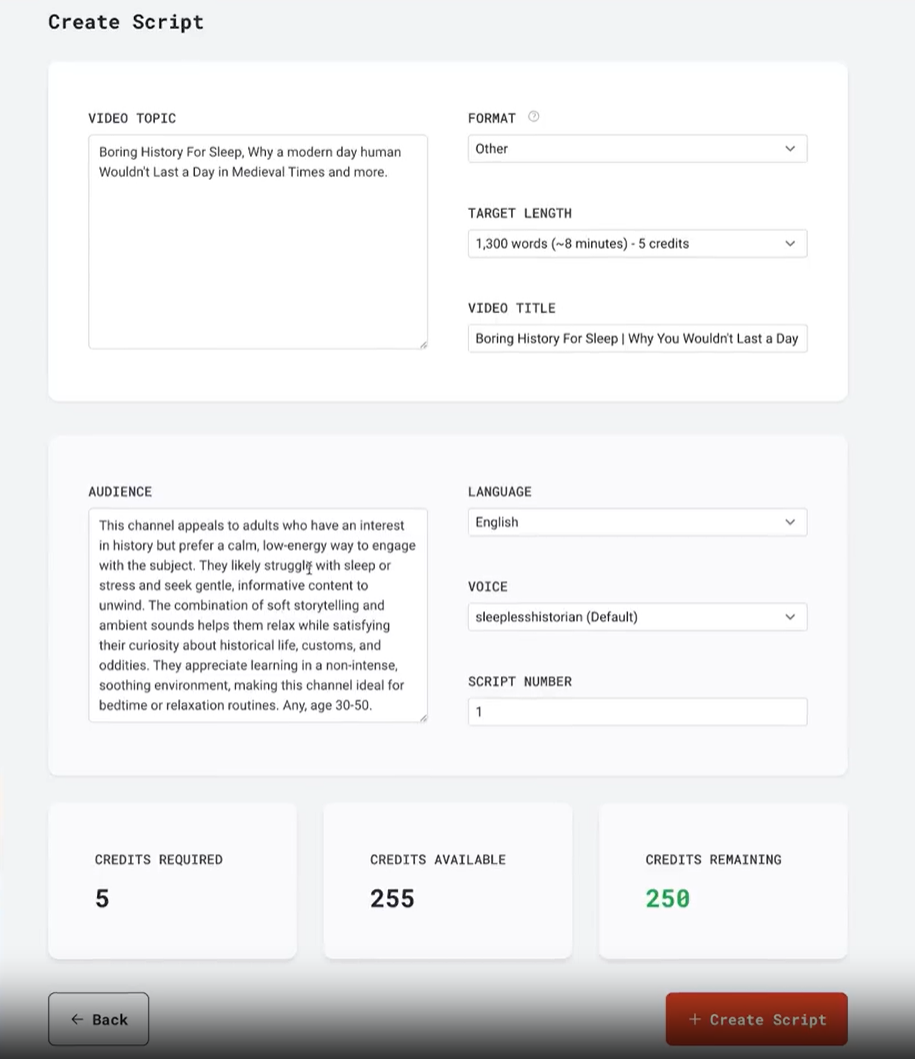Click the Format help question-mark icon
The image size is (915, 1059).
[x=533, y=117]
